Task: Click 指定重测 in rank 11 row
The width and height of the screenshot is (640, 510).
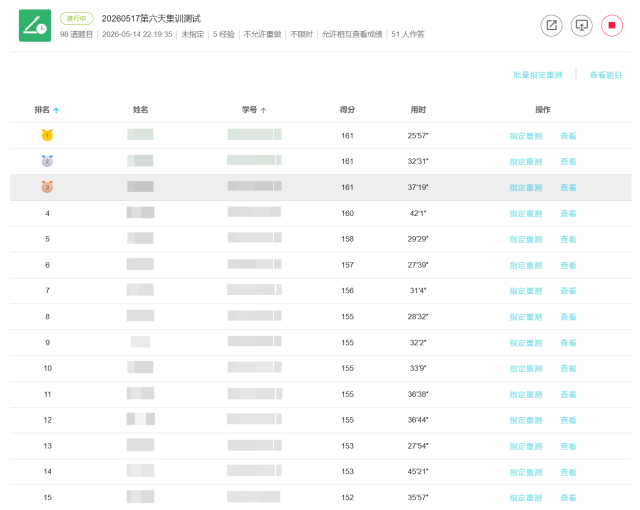Action: coord(526,395)
